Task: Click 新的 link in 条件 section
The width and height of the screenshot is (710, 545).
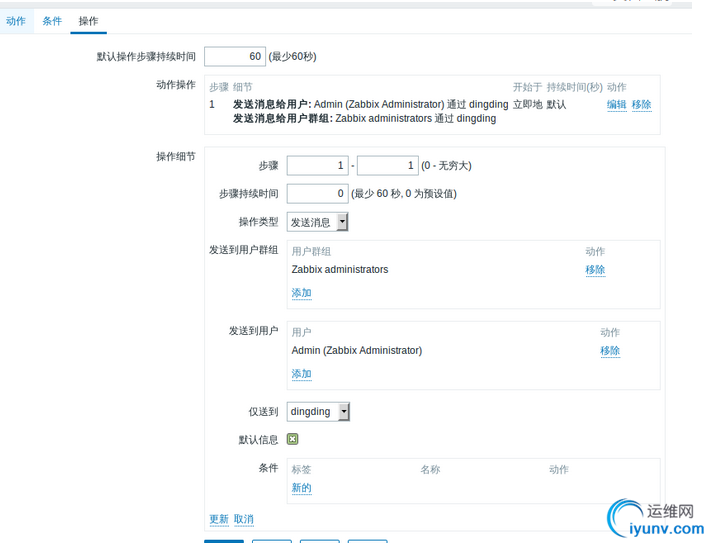Action: click(x=302, y=488)
